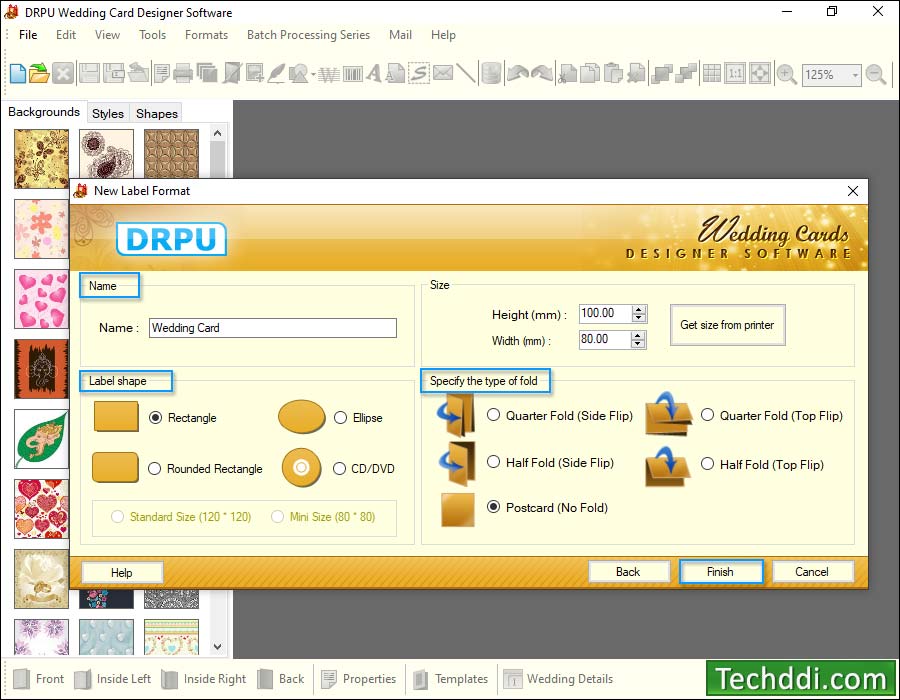Choose Half Fold (Side Flip)

(x=493, y=462)
